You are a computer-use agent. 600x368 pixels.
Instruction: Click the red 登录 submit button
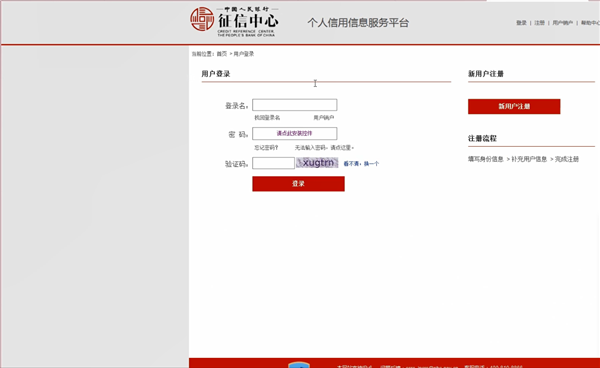tap(298, 184)
